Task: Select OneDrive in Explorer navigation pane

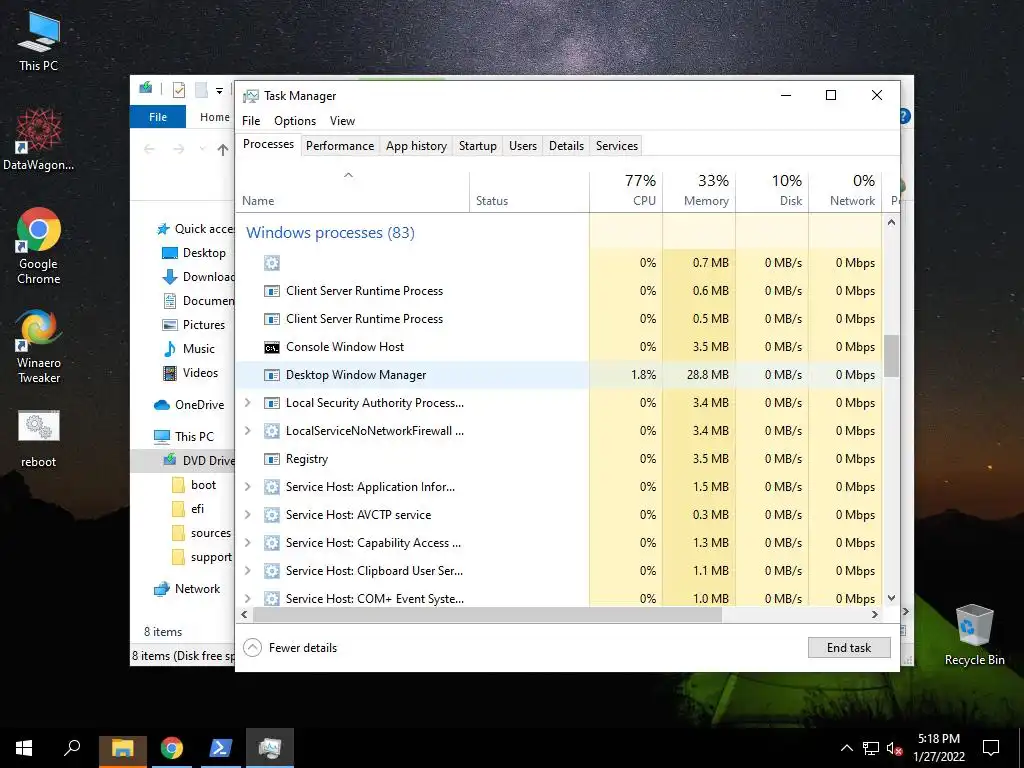Action: pos(189,405)
